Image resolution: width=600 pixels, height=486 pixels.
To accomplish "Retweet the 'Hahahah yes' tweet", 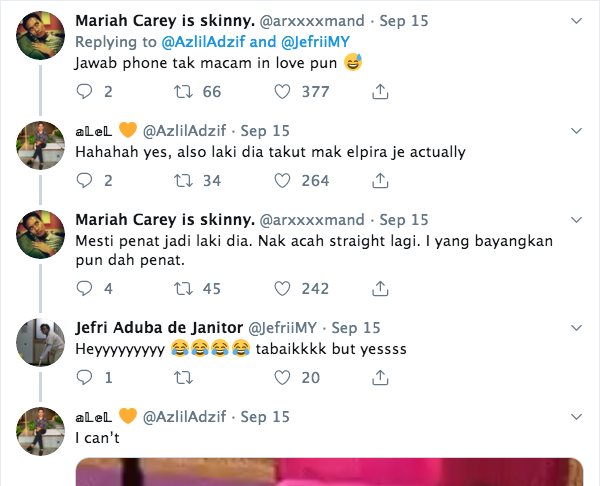I will pyautogui.click(x=183, y=181).
